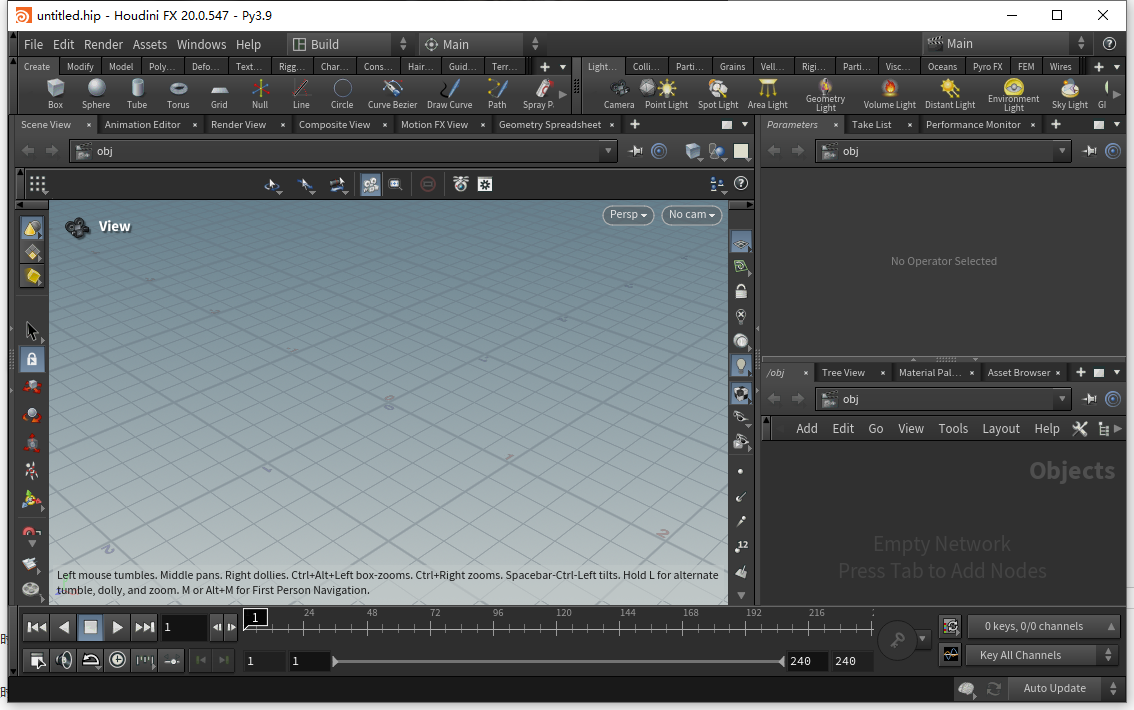Toggle headlight bulb display option

741,365
